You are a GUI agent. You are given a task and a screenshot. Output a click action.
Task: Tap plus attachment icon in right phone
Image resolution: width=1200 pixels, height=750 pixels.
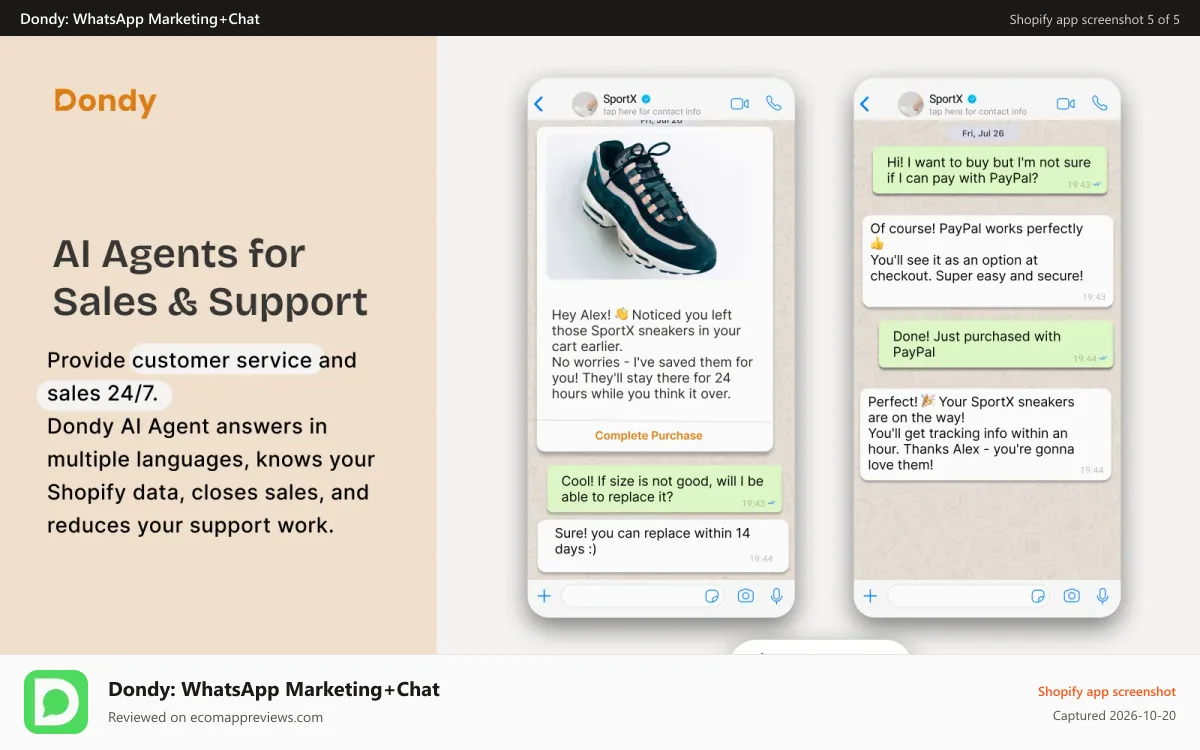(x=870, y=596)
